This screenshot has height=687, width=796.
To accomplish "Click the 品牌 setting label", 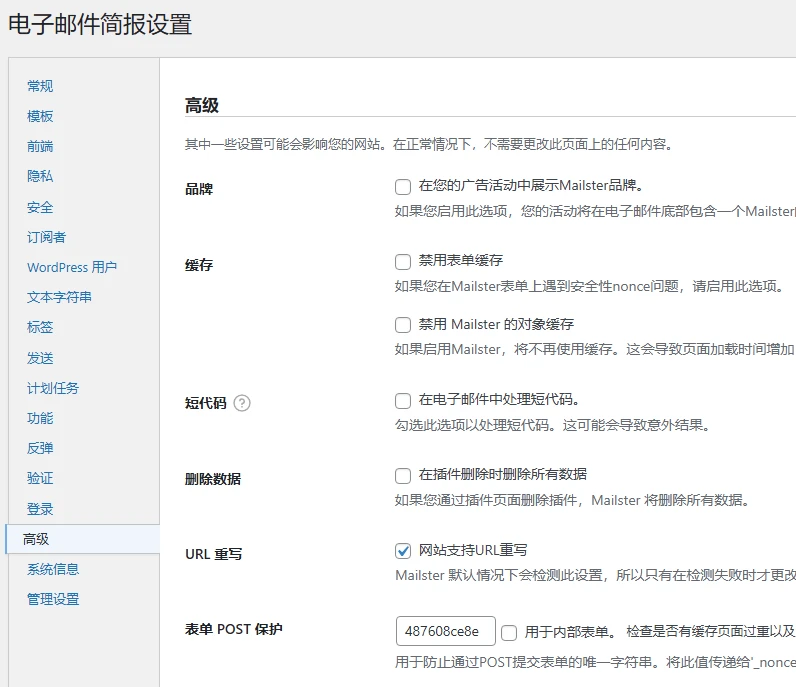I will 199,189.
